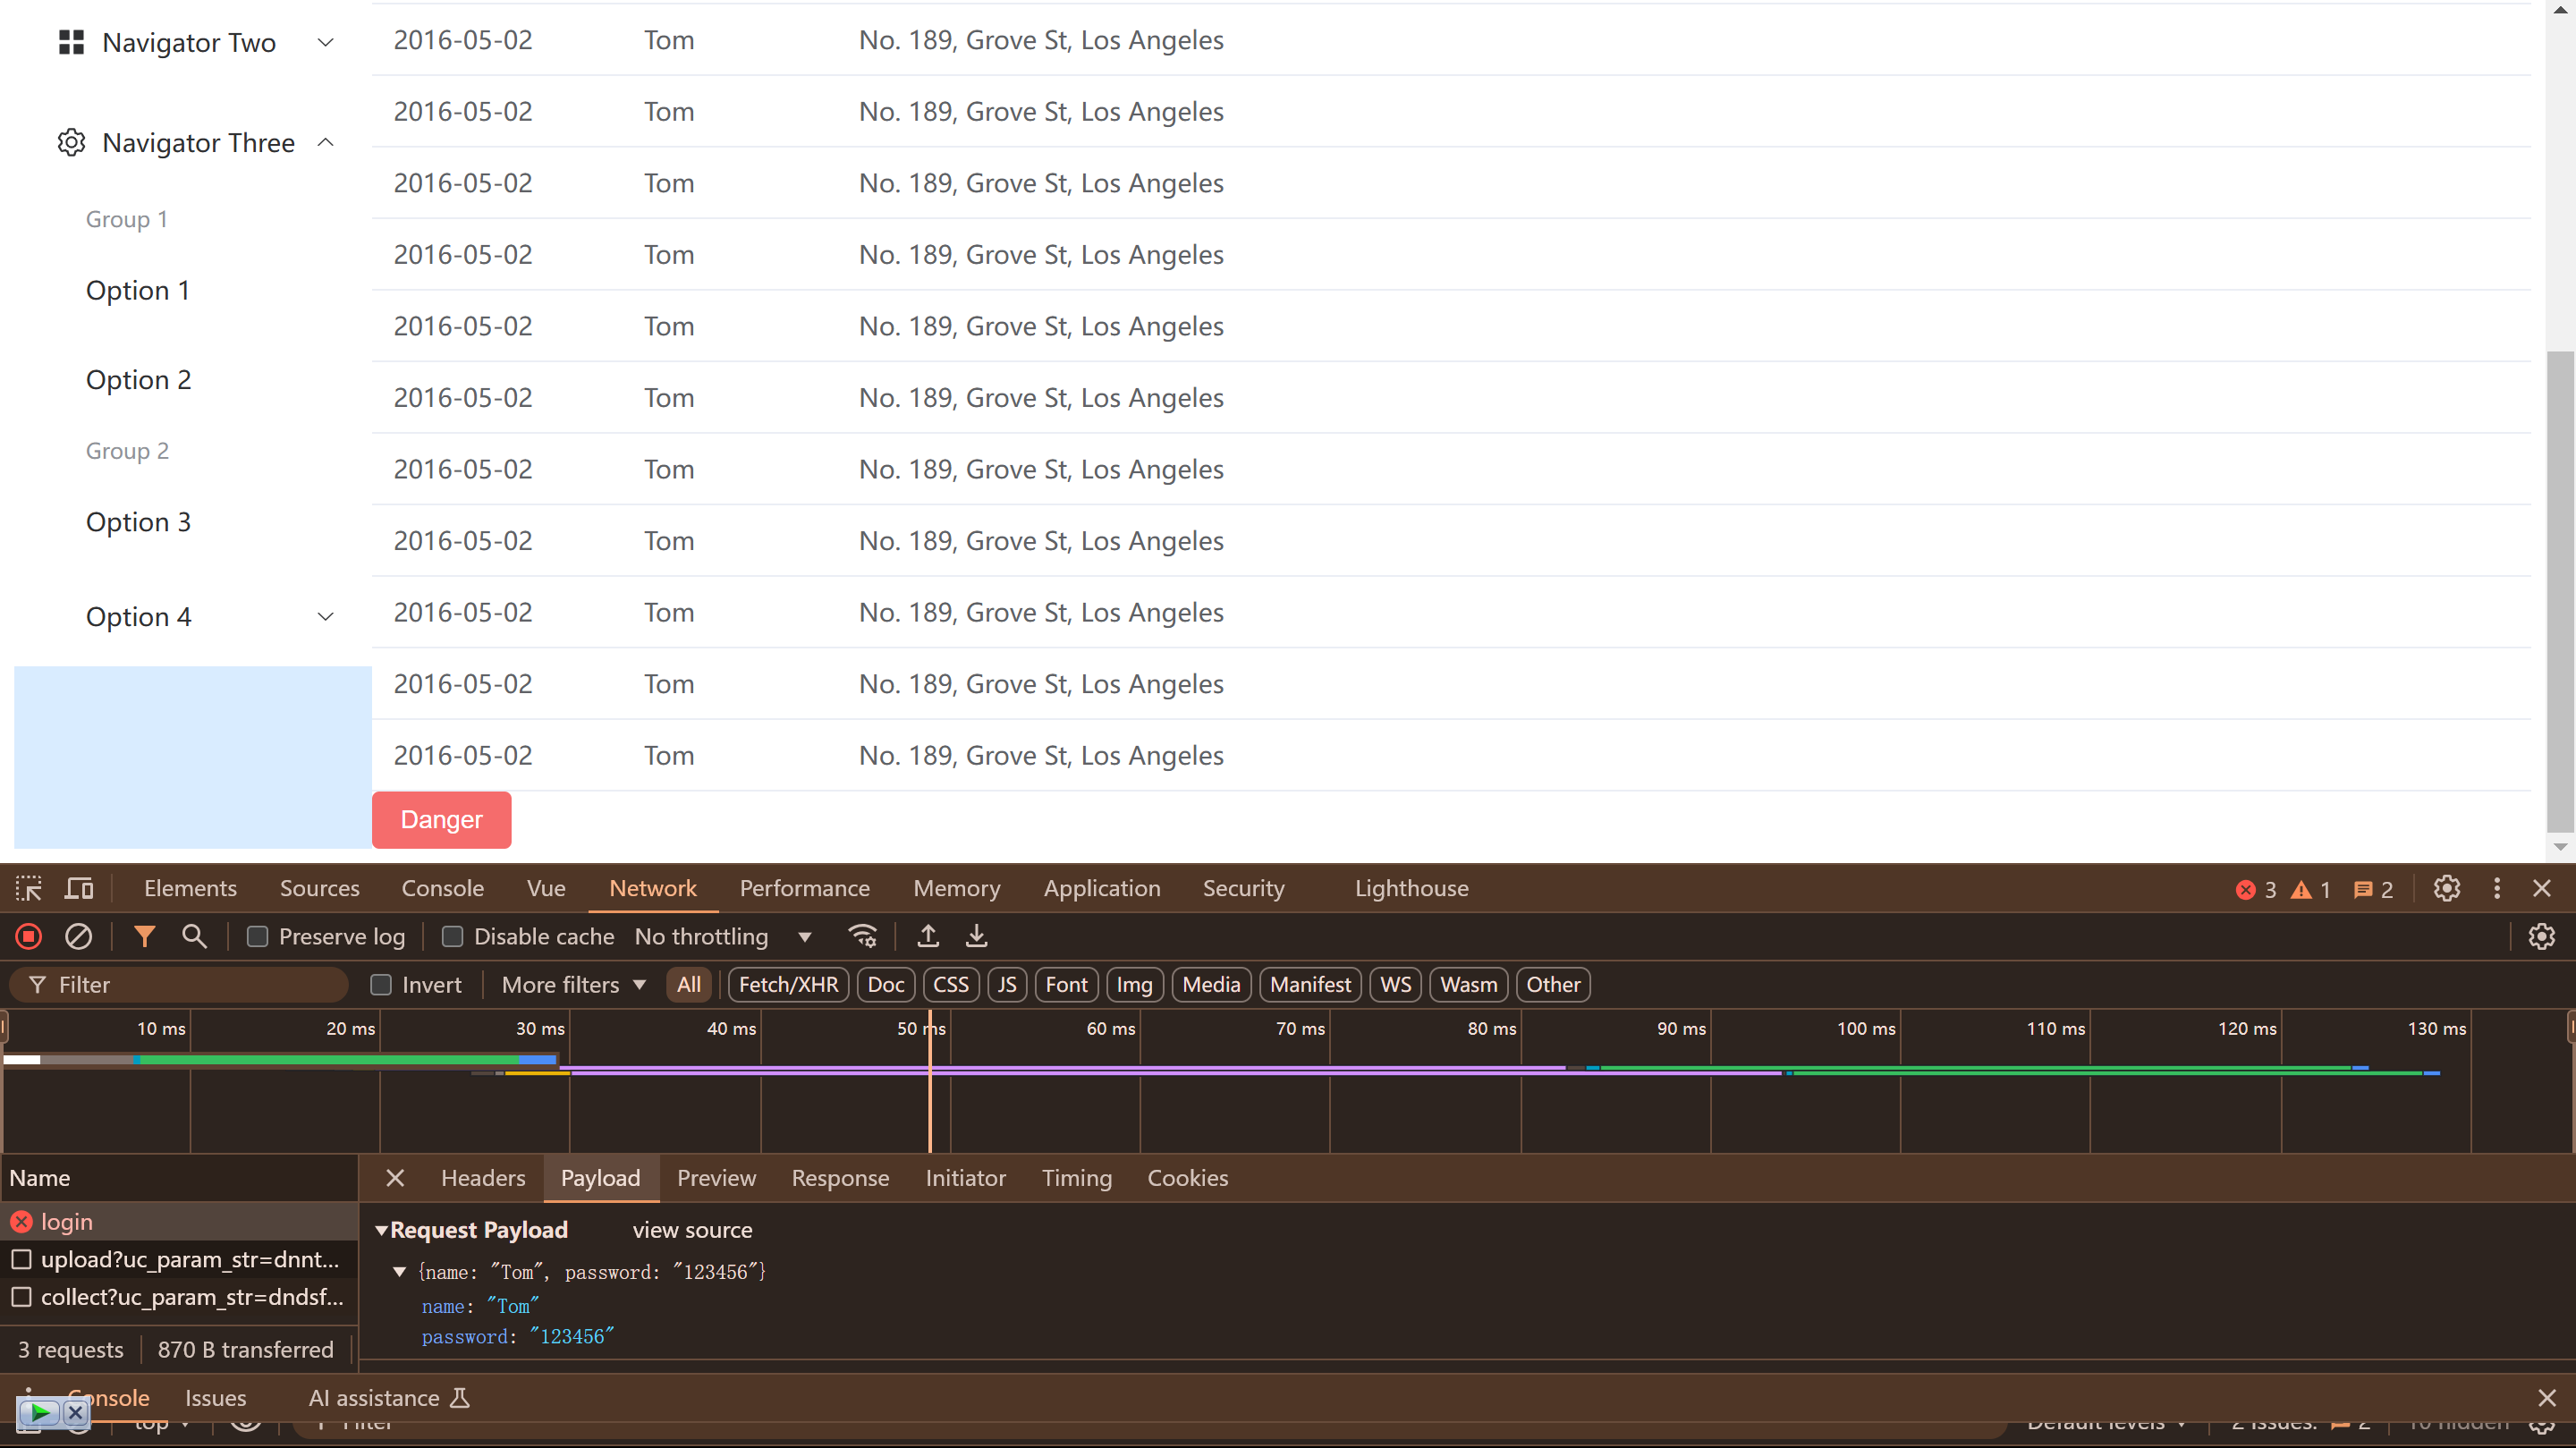Open the network search magnifier
The height and width of the screenshot is (1448, 2576).
point(194,936)
